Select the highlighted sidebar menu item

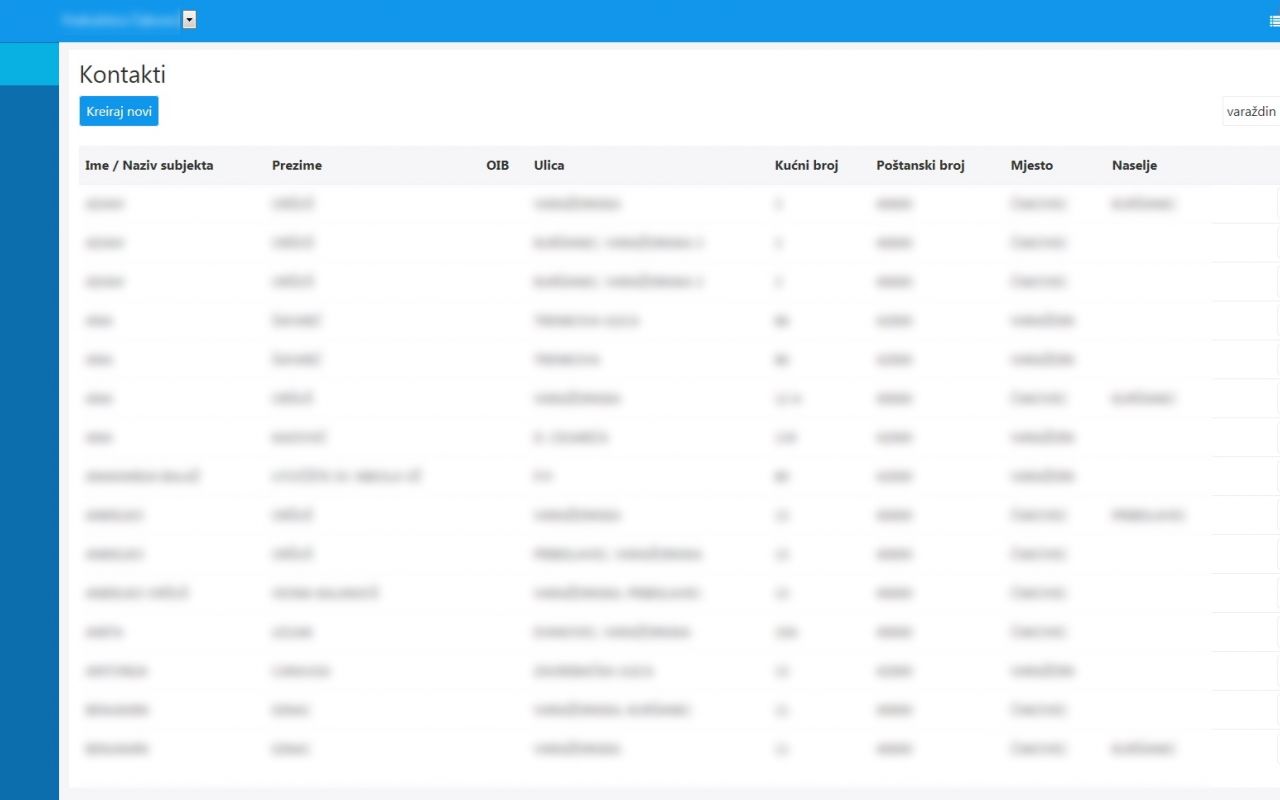(x=29, y=64)
